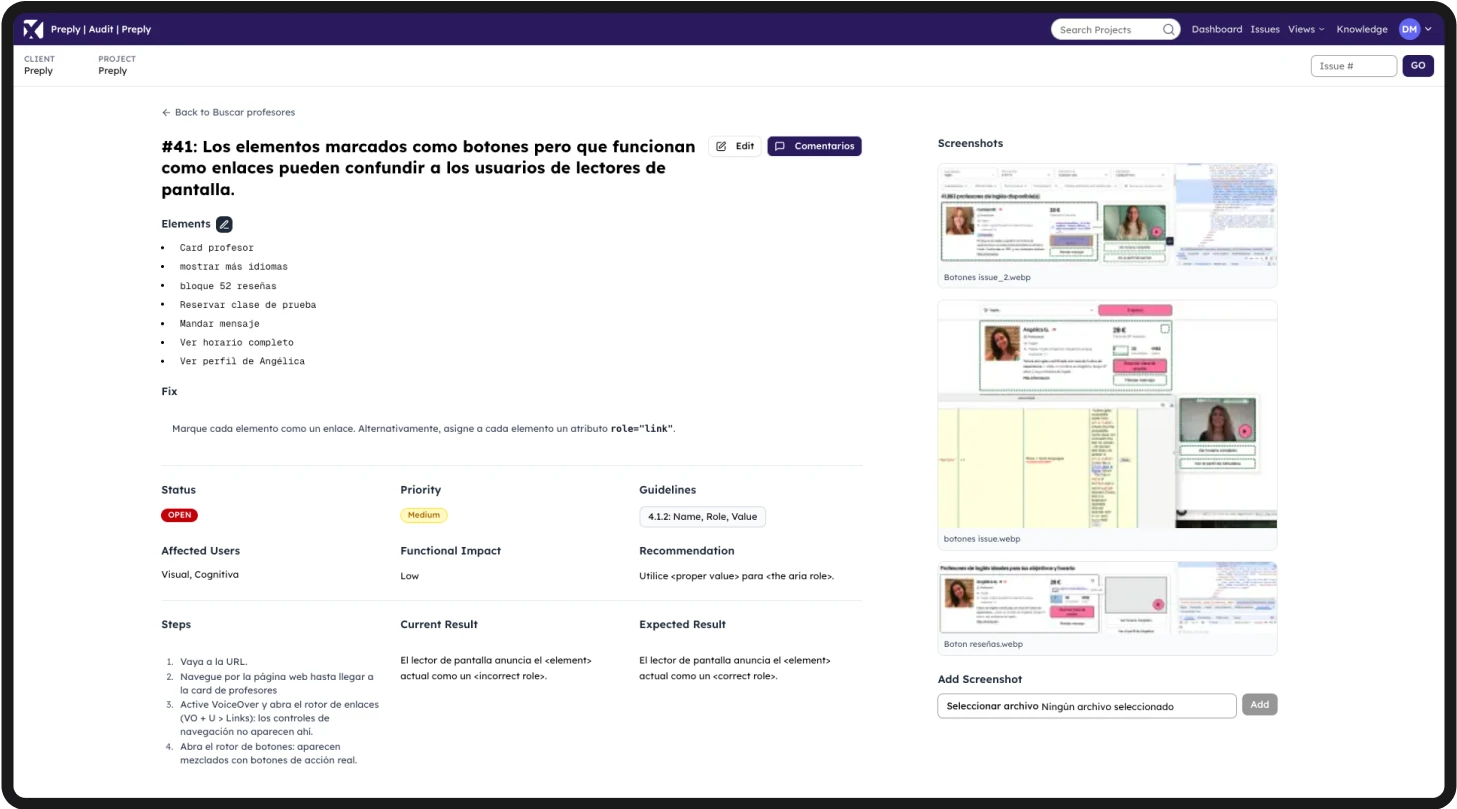Focus the Search Projects field
The width and height of the screenshot is (1457, 809).
tap(1115, 30)
